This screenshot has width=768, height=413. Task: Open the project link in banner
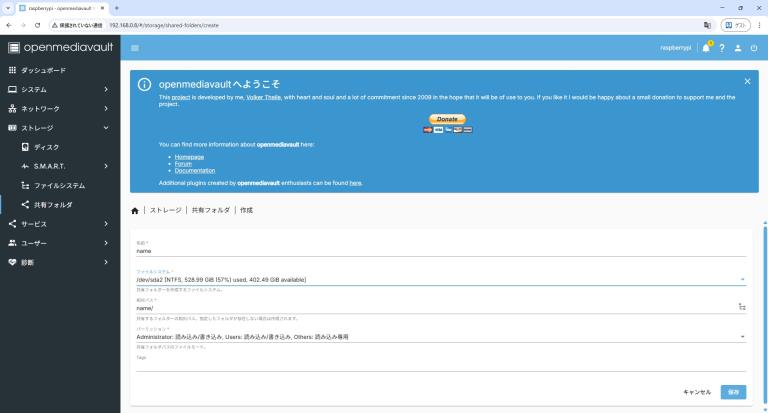point(181,97)
